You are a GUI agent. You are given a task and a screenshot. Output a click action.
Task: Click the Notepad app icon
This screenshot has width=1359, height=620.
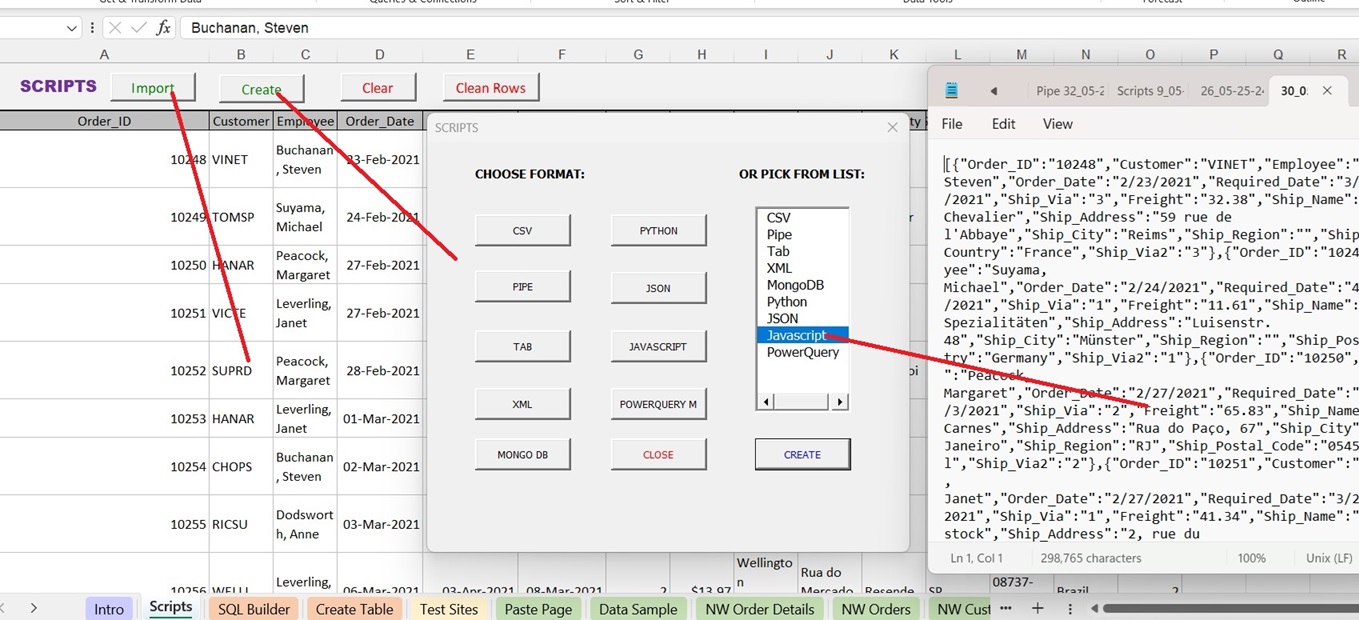pyautogui.click(x=952, y=91)
